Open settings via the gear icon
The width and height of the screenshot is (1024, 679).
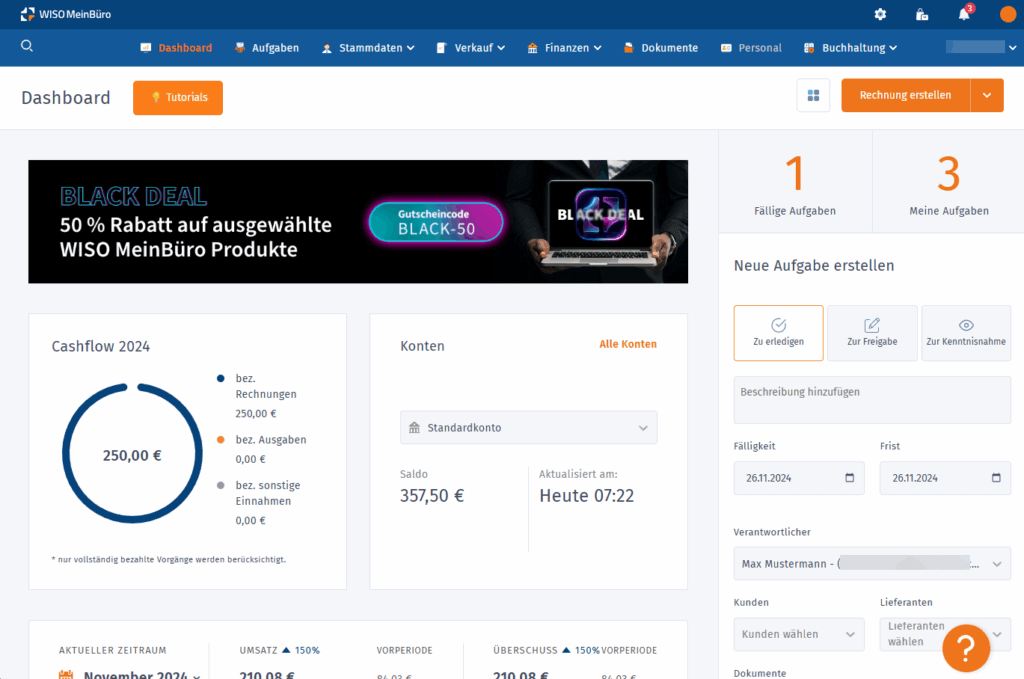pos(880,14)
